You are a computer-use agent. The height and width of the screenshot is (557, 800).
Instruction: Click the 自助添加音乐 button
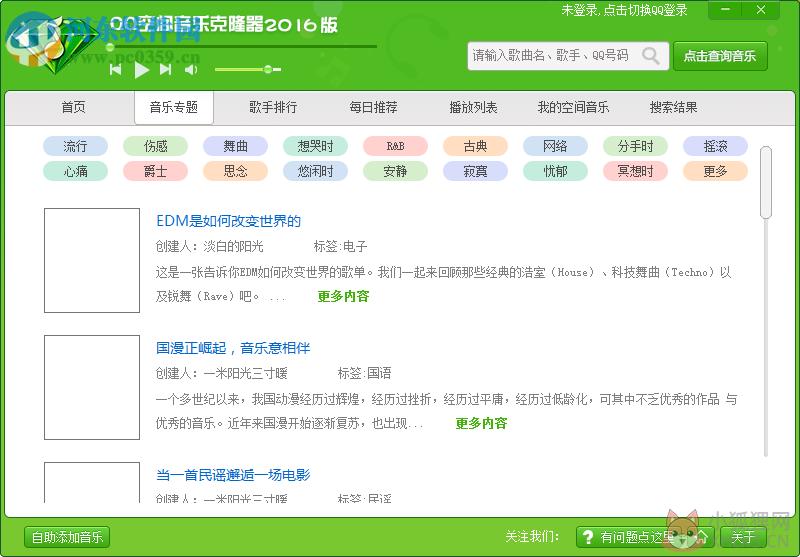67,537
